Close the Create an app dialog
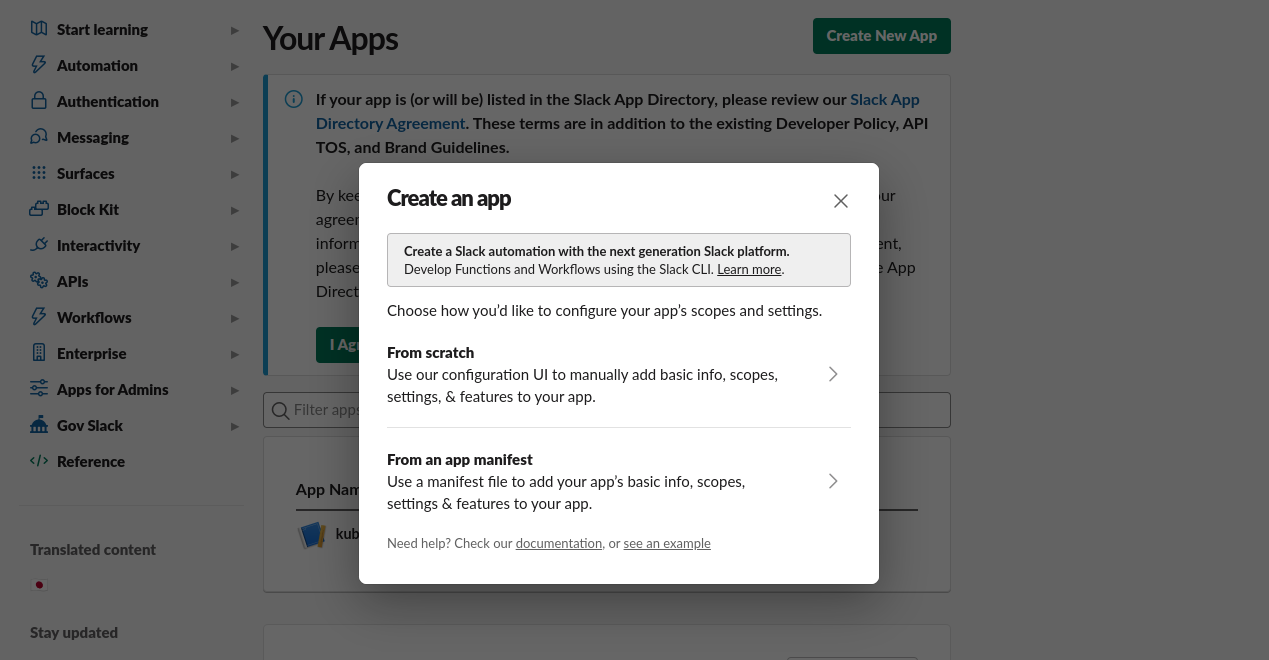The width and height of the screenshot is (1269, 660). click(x=840, y=201)
